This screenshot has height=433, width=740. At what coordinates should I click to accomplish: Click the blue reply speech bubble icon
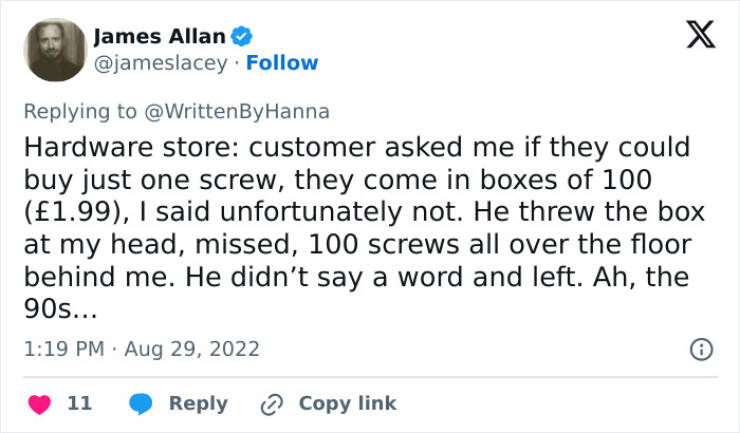tap(141, 404)
